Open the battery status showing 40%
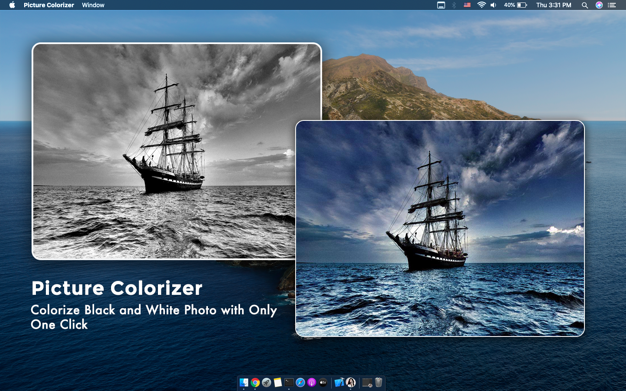The image size is (626, 391). click(515, 5)
